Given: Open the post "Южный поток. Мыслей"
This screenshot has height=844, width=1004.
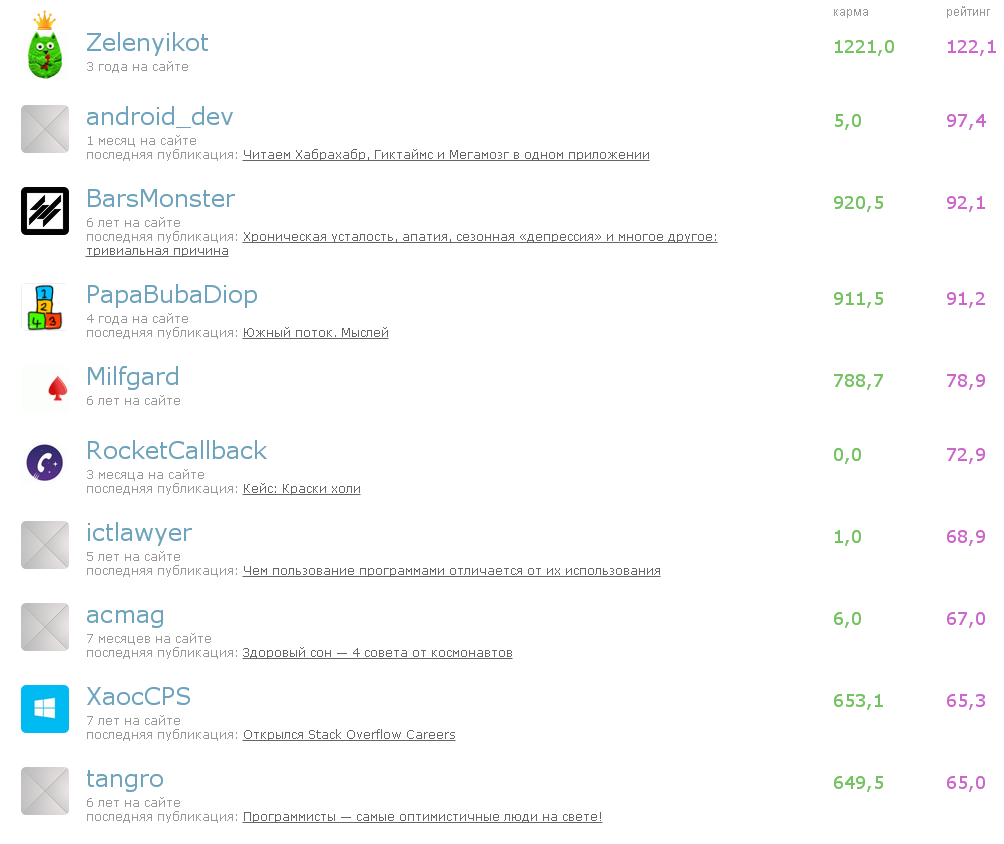Looking at the screenshot, I should pyautogui.click(x=315, y=333).
